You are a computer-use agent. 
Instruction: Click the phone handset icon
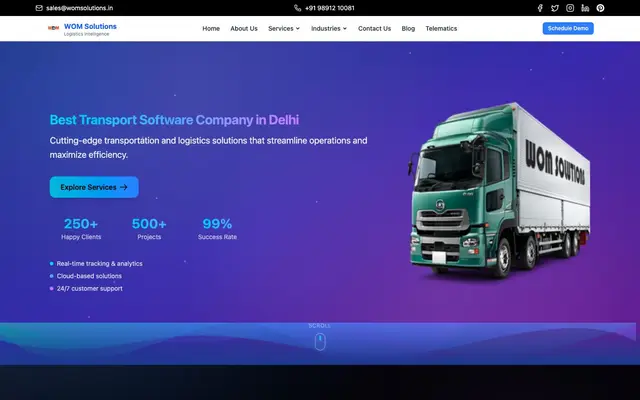pos(298,8)
